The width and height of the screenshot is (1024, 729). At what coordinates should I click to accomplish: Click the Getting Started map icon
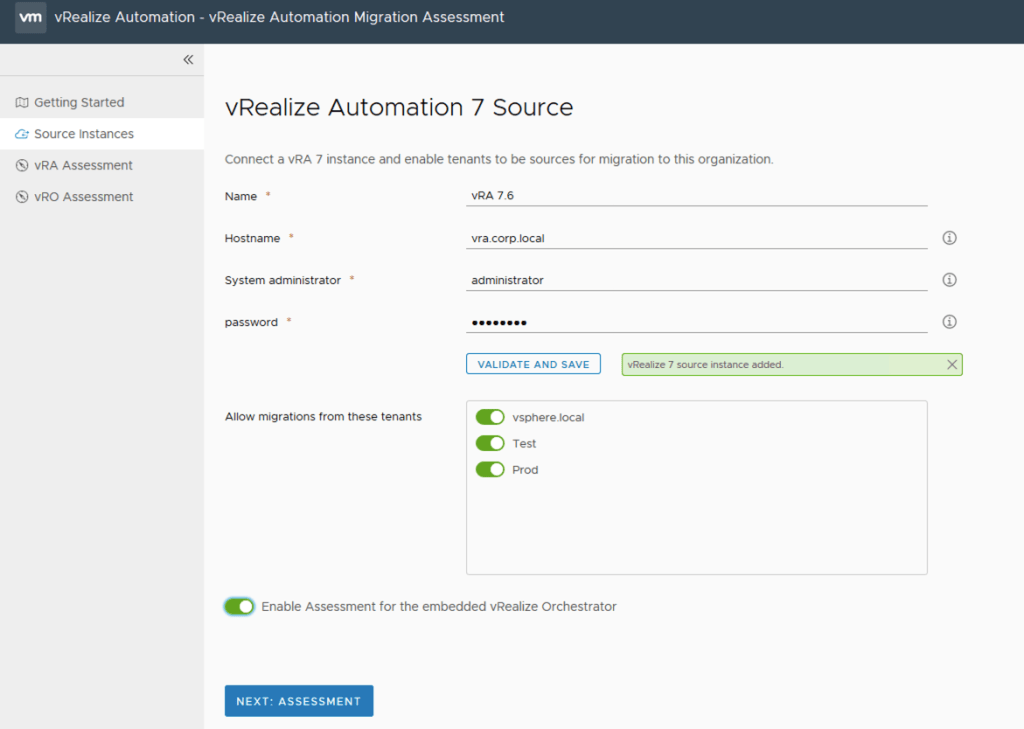[x=22, y=102]
